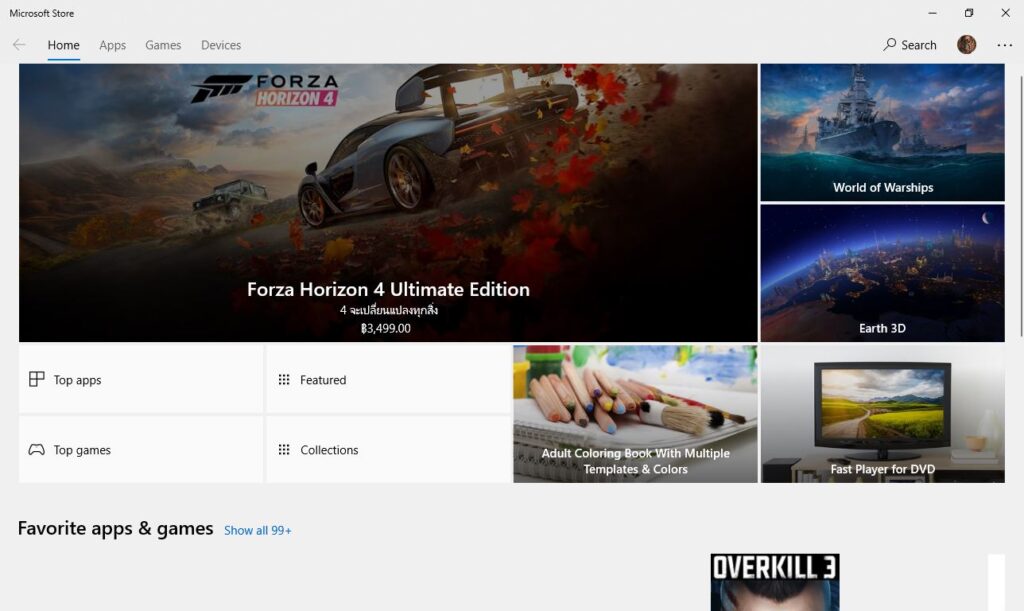Screen dimensions: 1024x611
Task: Open Top apps tile
Action: [x=141, y=379]
